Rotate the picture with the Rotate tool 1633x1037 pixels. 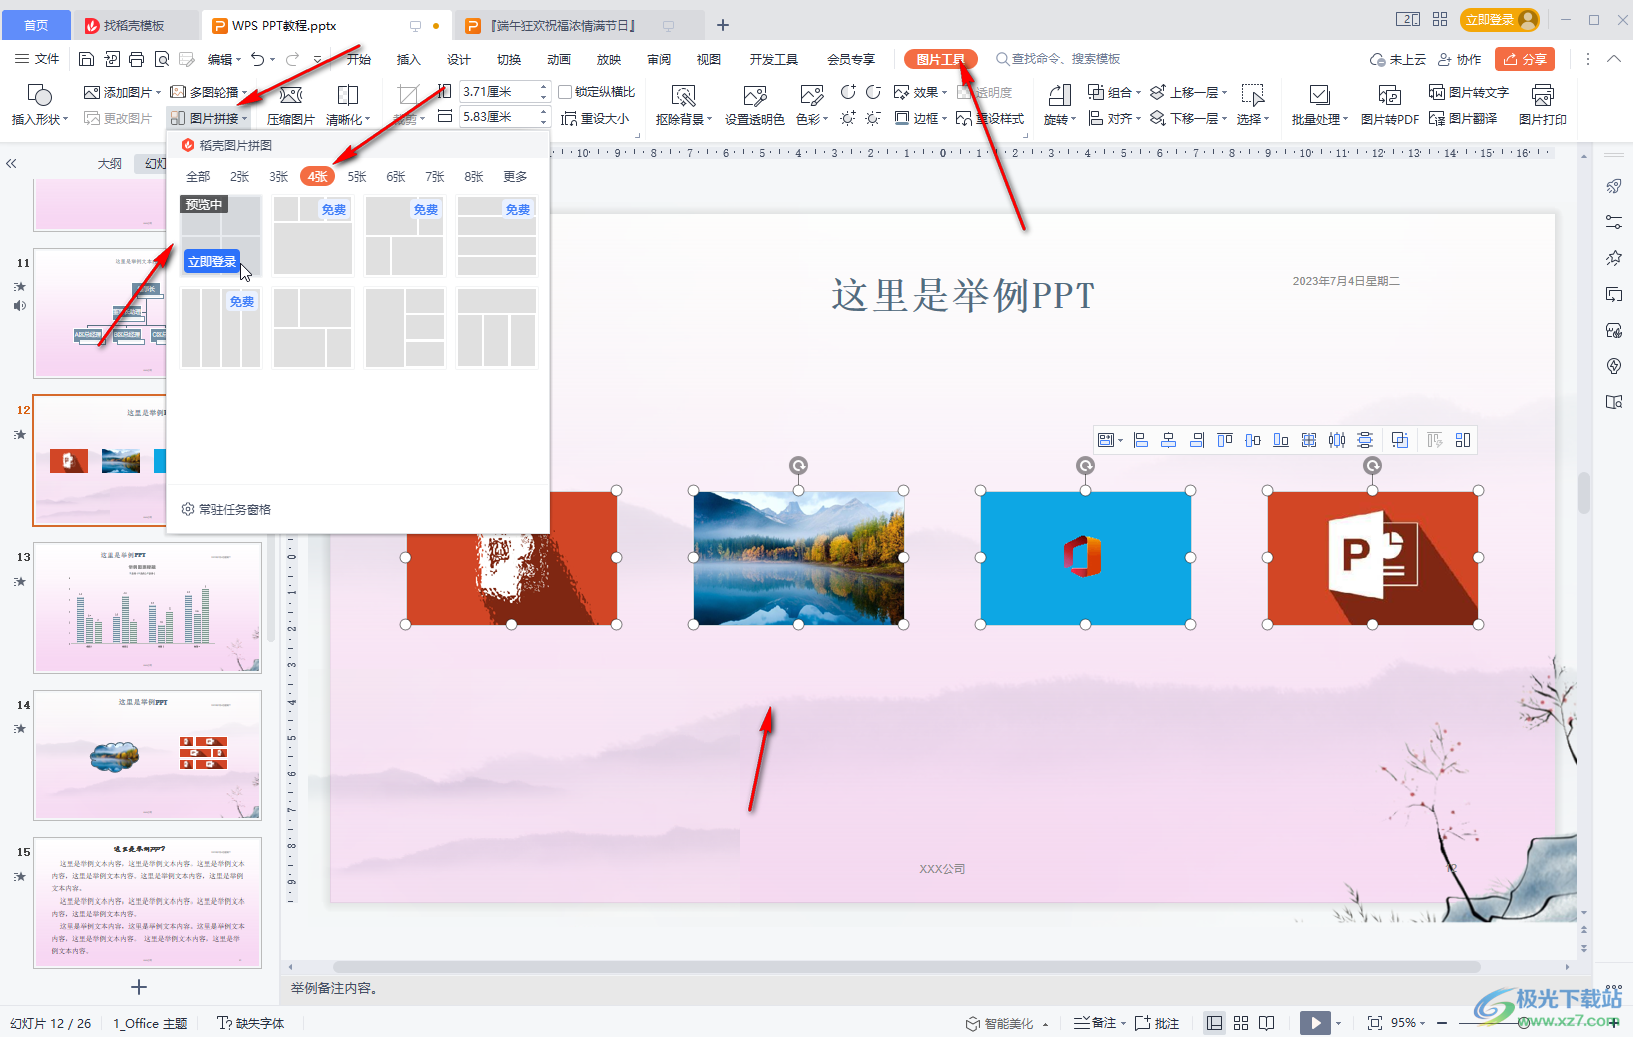point(1060,104)
